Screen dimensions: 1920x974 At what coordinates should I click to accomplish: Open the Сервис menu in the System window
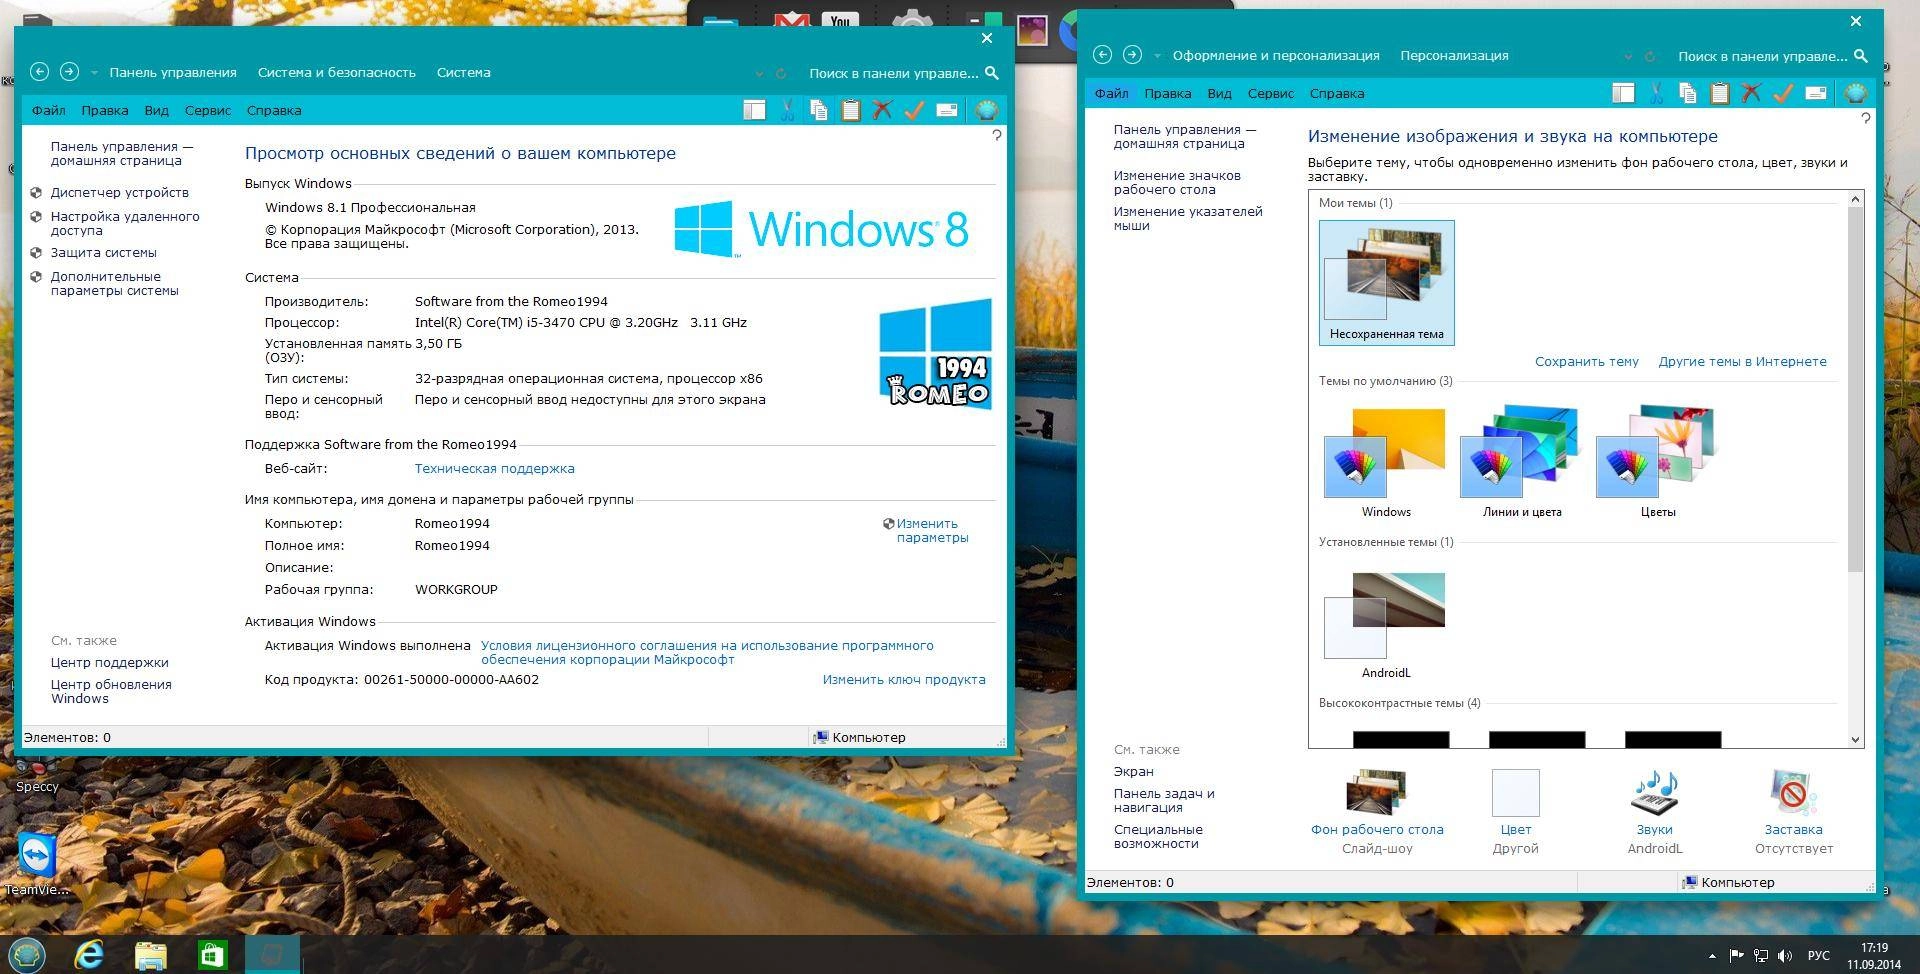coord(208,111)
